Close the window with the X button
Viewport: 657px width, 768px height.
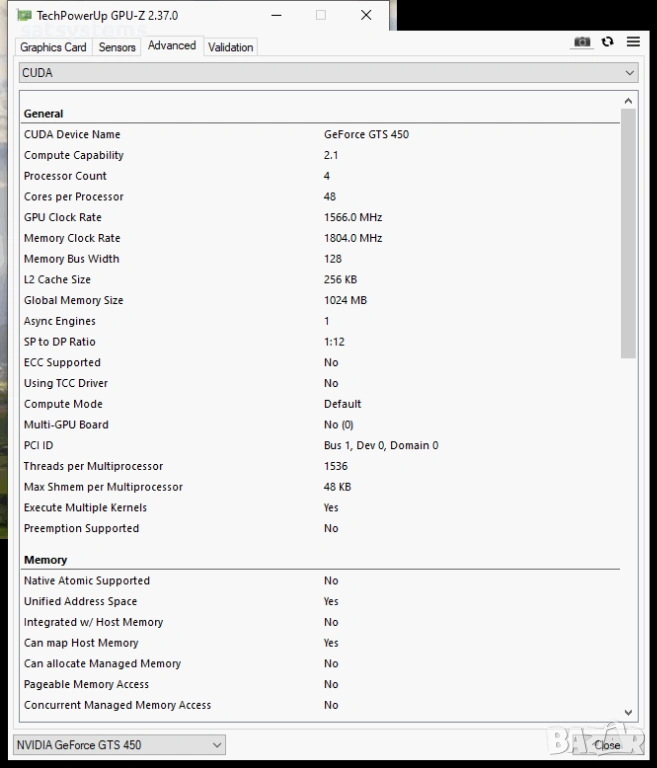tap(366, 15)
